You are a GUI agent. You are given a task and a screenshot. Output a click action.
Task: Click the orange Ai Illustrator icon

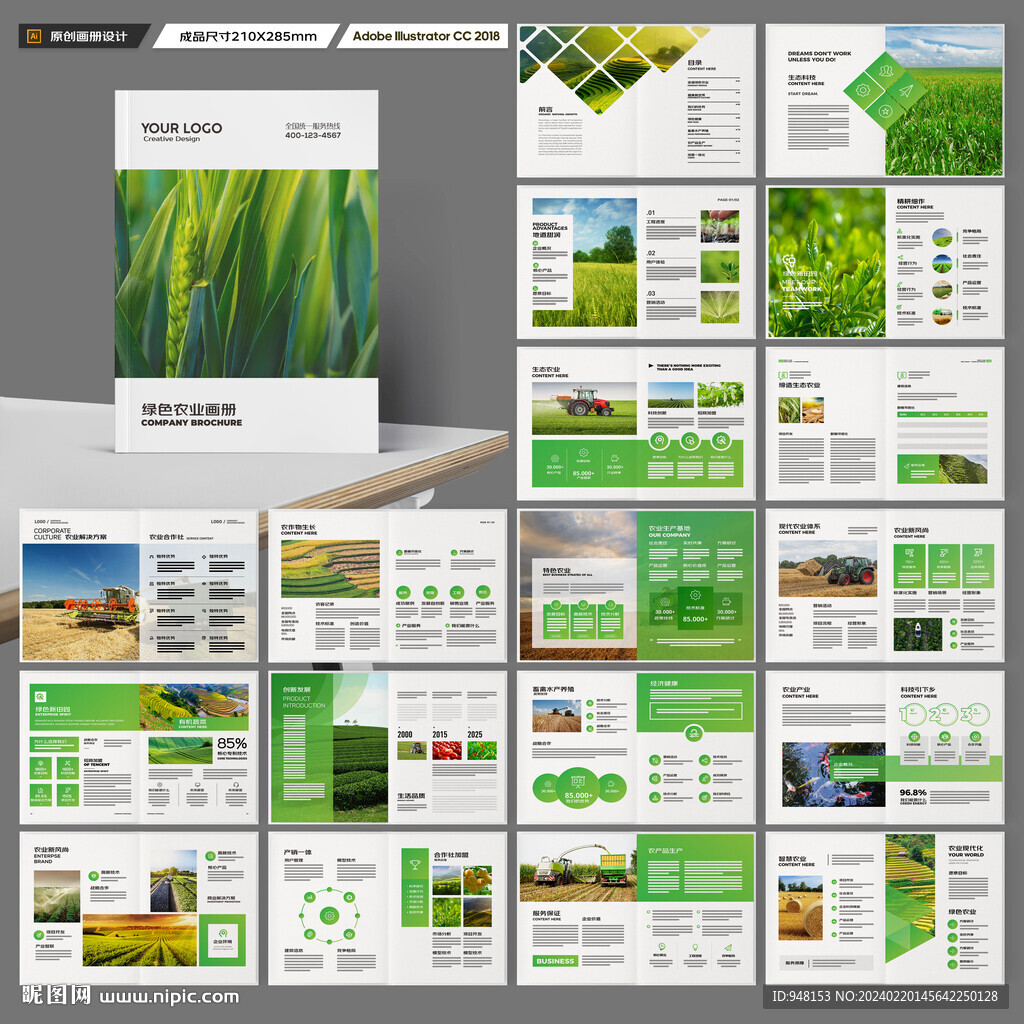click(34, 36)
